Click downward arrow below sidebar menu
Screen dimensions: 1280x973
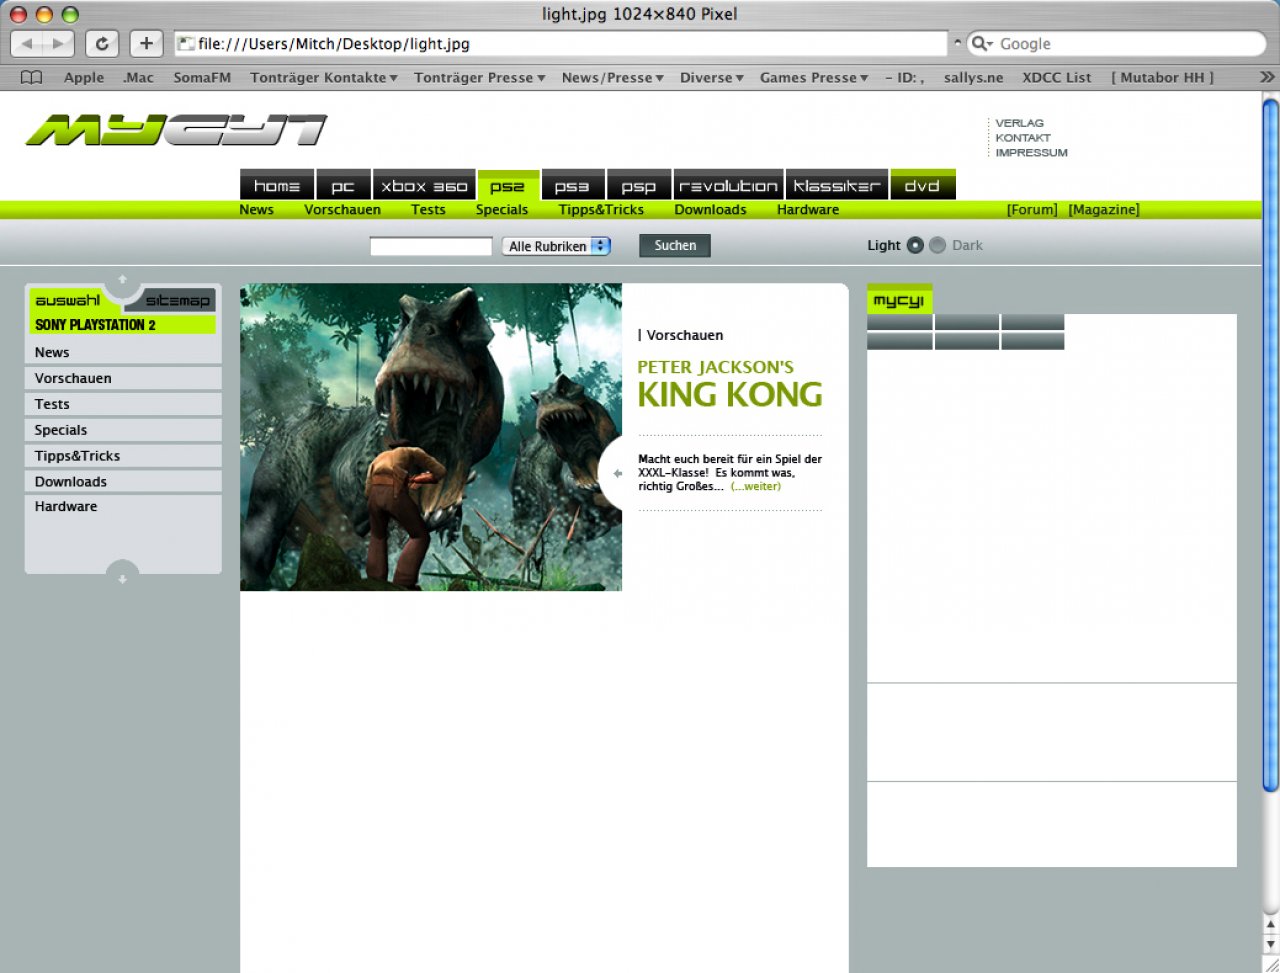tap(123, 579)
